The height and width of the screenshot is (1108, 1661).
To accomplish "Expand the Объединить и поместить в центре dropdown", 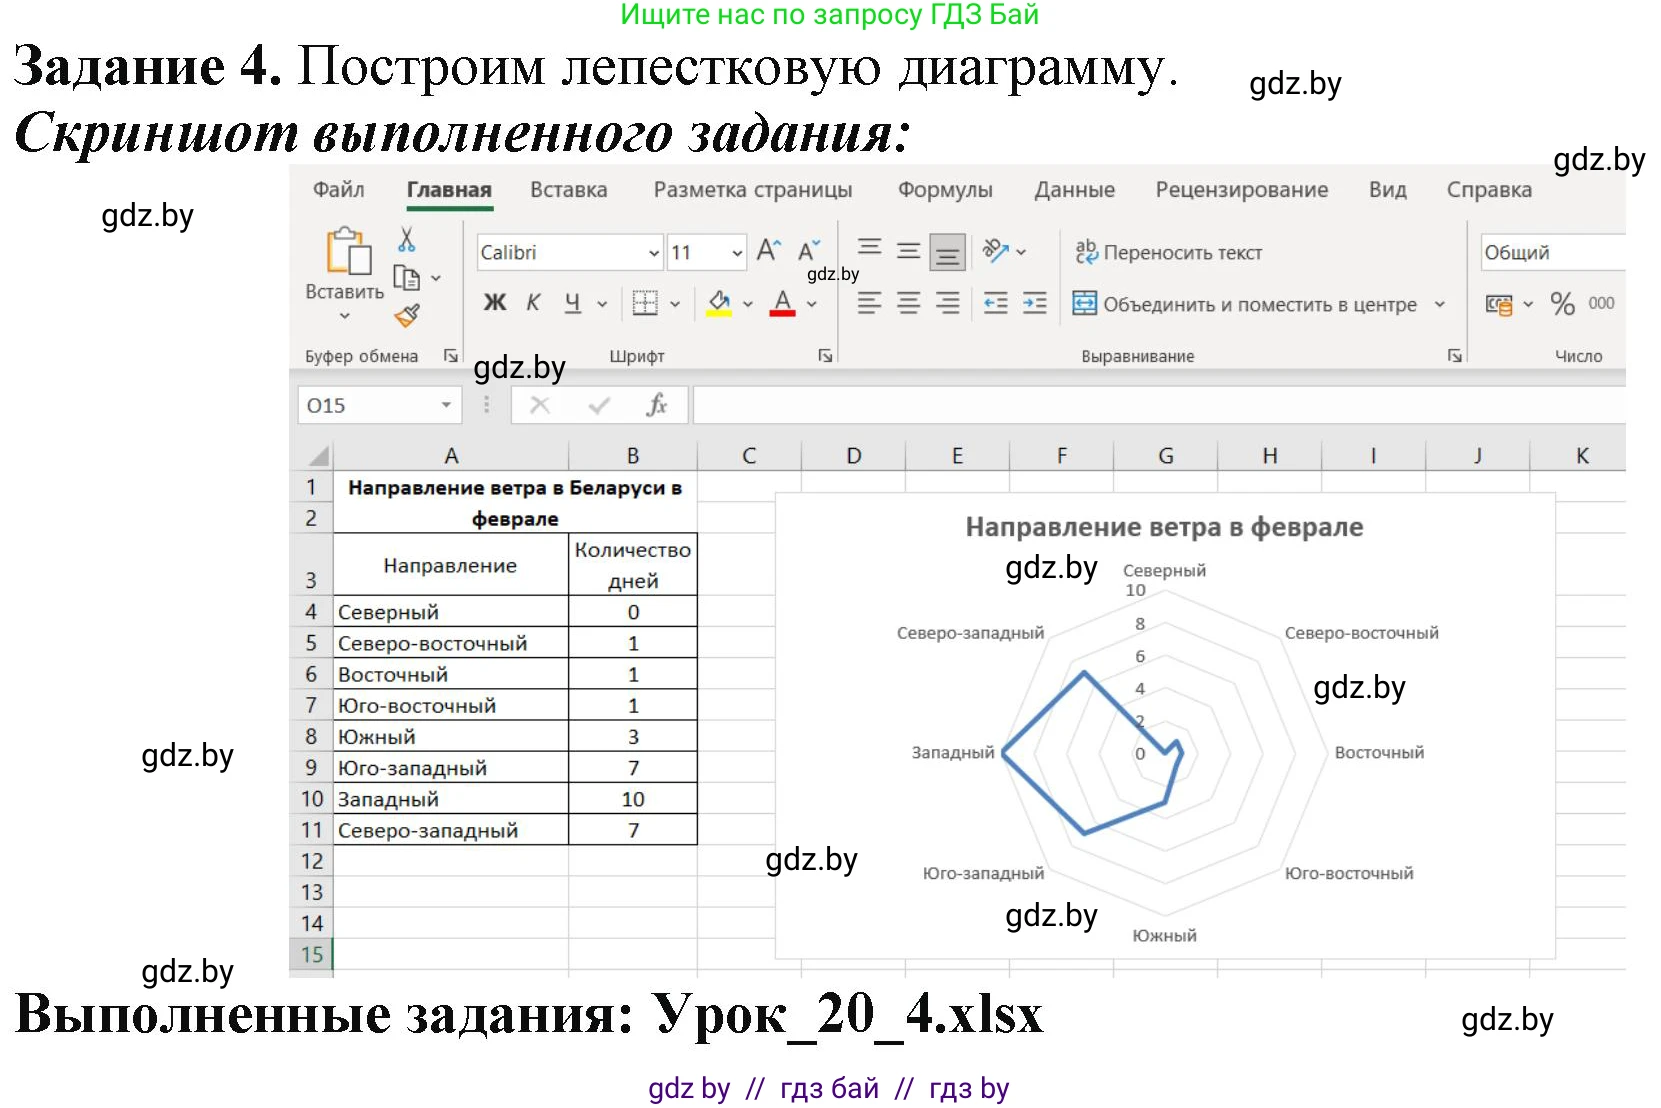I will click(x=1440, y=303).
